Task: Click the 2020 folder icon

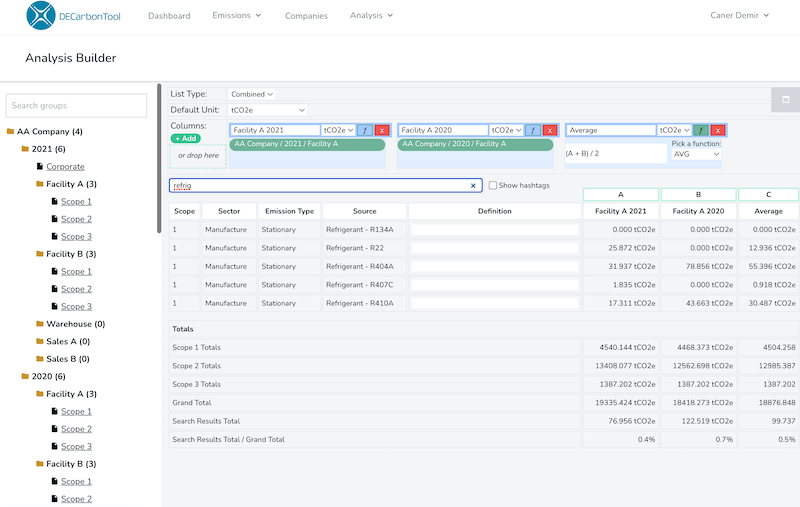Action: point(25,376)
